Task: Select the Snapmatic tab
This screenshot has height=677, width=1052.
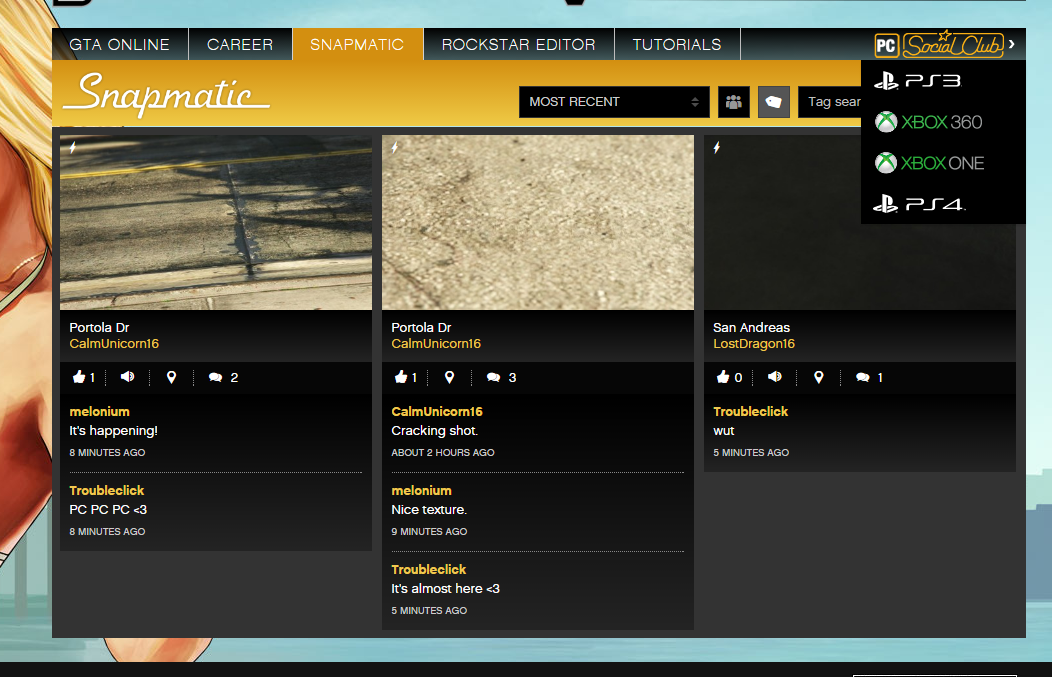Action: (x=358, y=44)
